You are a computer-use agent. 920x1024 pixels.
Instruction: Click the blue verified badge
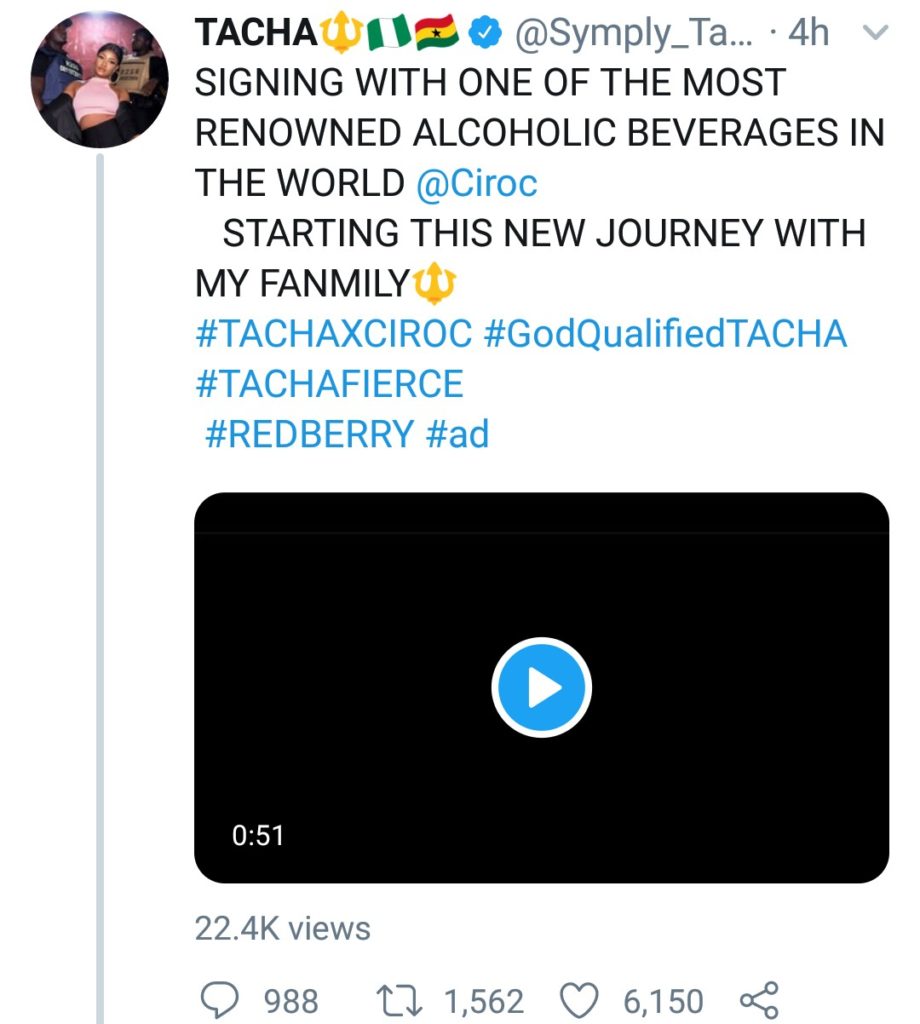[x=486, y=33]
